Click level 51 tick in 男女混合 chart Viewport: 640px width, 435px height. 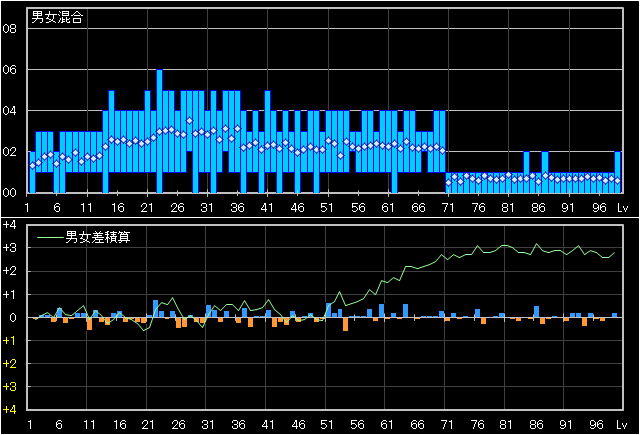point(327,208)
